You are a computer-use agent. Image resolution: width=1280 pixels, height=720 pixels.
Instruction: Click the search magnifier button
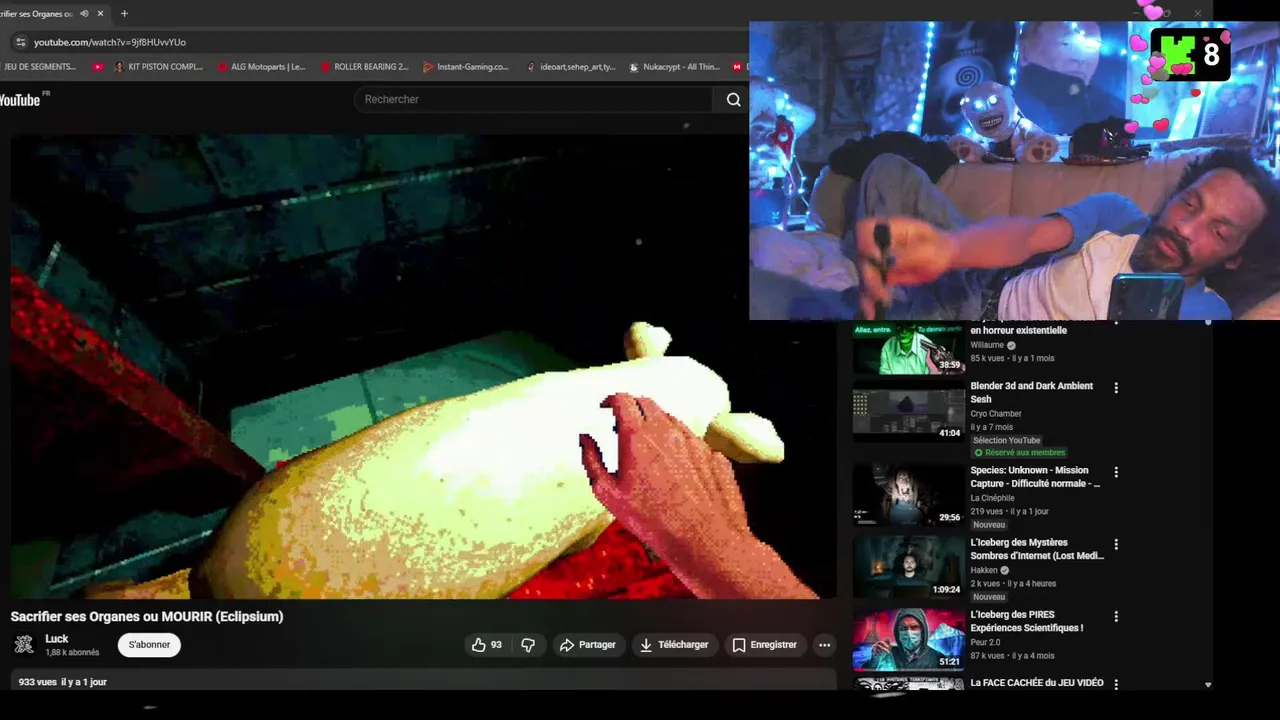pos(733,99)
